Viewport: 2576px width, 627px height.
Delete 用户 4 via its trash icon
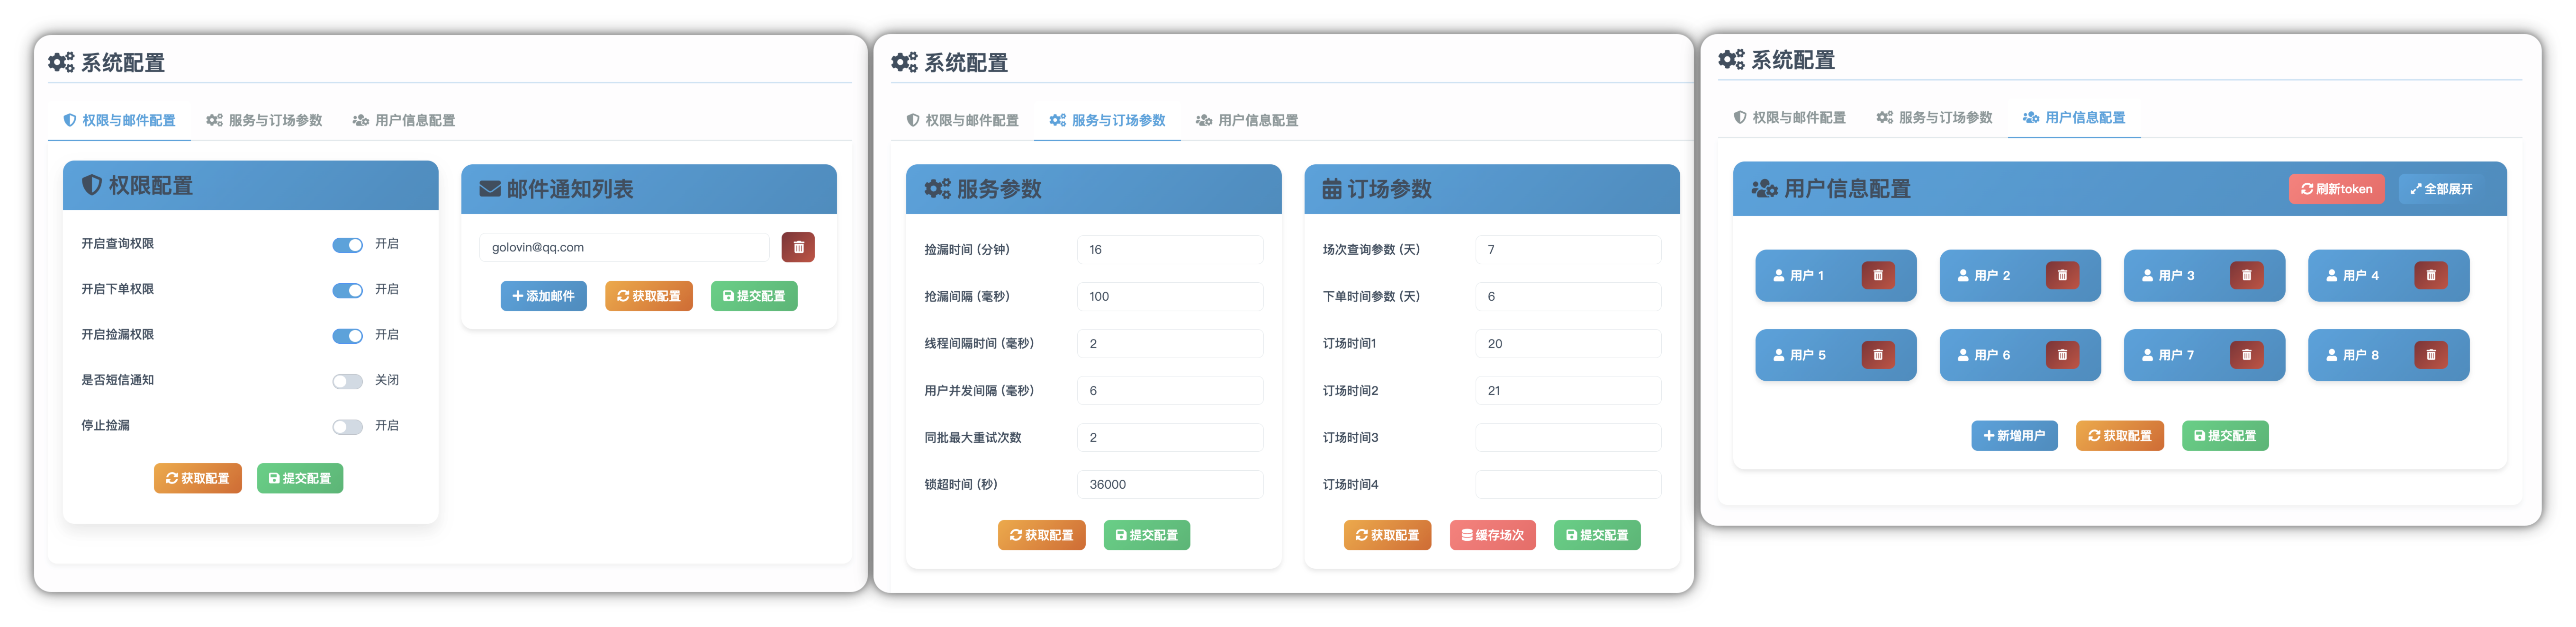(x=2431, y=275)
